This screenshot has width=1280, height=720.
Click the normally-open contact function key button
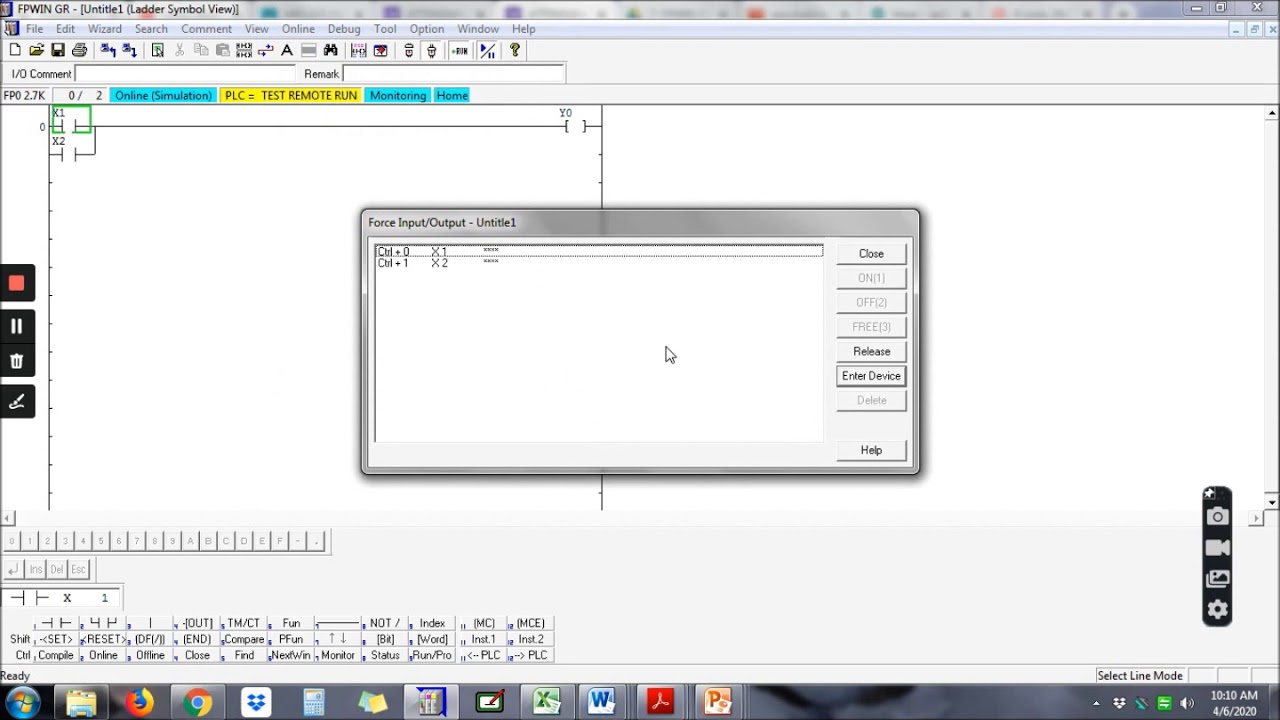pos(56,623)
